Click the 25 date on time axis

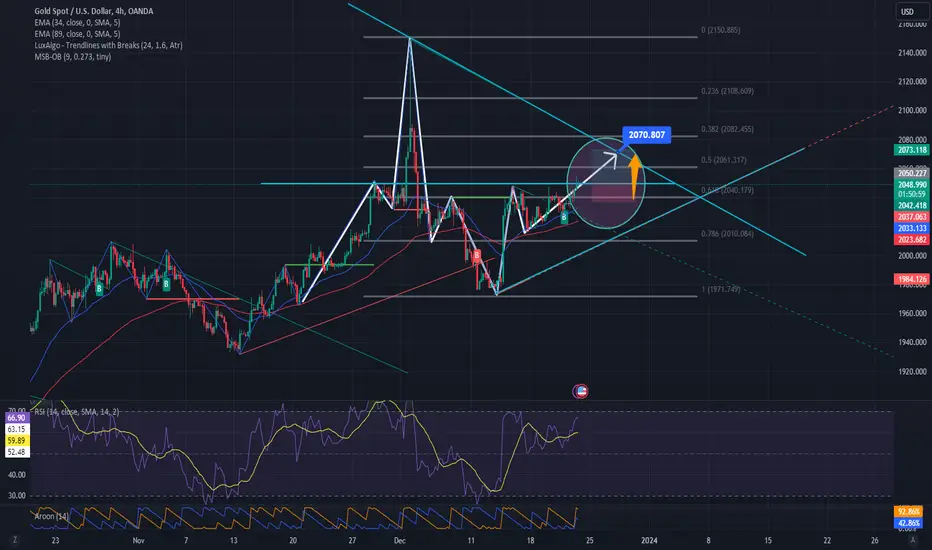point(590,540)
